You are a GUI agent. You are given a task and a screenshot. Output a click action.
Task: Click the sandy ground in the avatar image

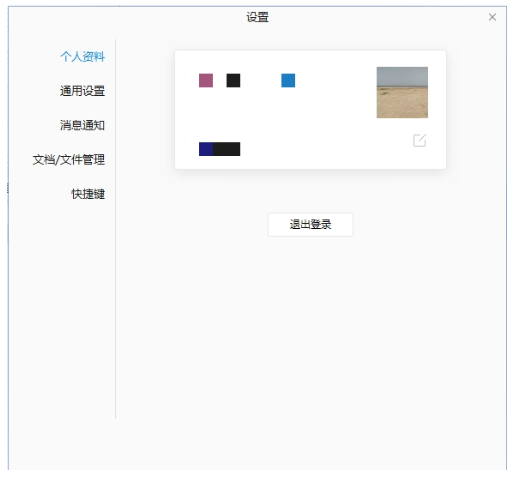tap(402, 103)
